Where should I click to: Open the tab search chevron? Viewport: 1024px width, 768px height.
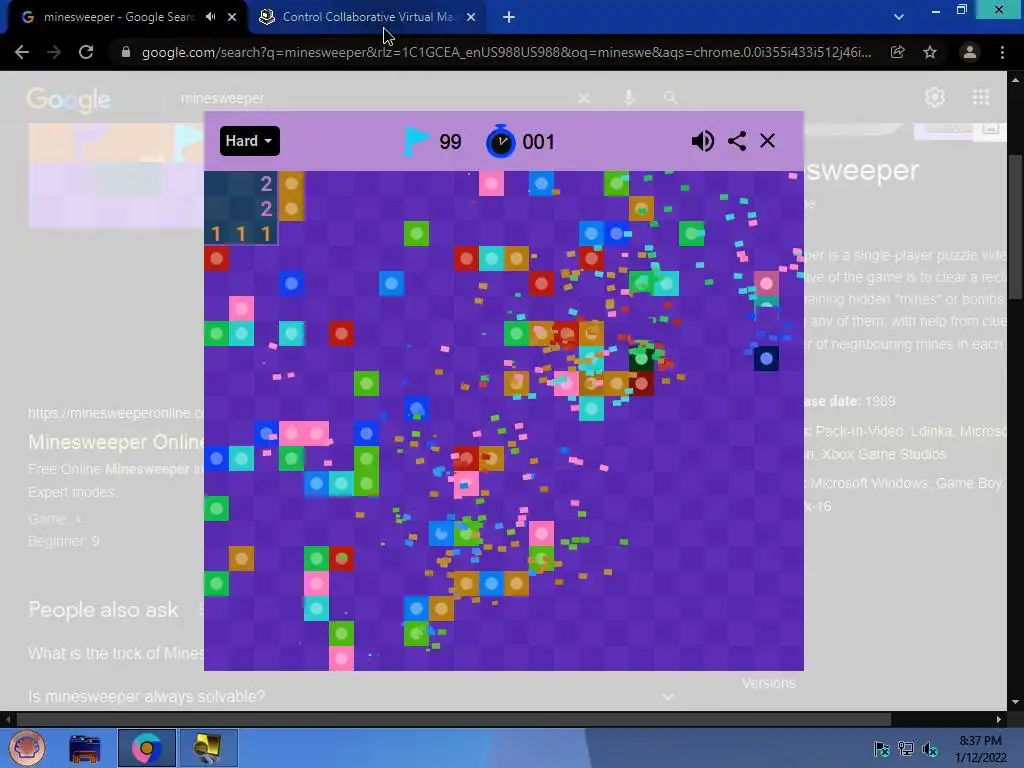click(x=899, y=17)
